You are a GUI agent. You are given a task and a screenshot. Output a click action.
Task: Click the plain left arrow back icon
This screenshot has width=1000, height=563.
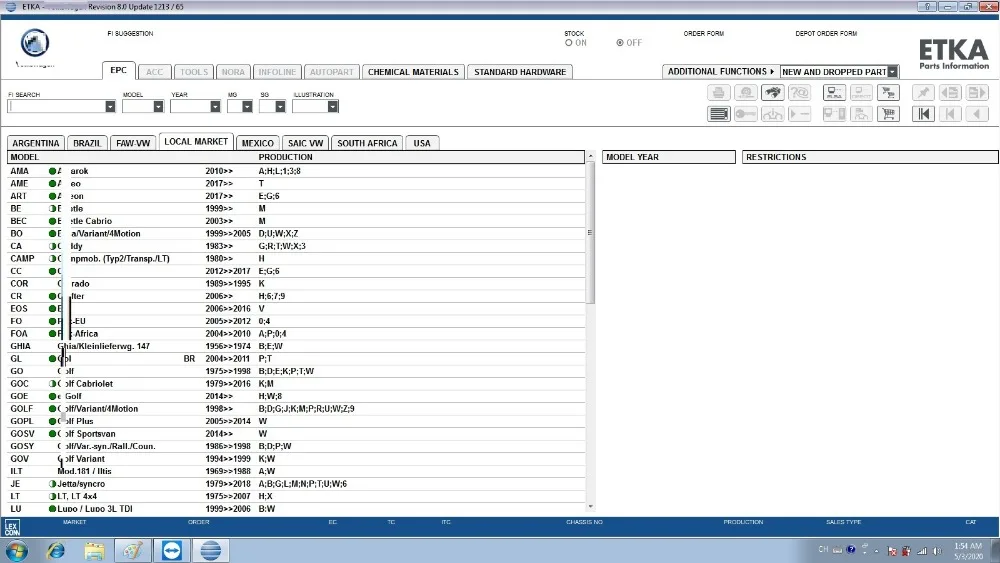[976, 114]
